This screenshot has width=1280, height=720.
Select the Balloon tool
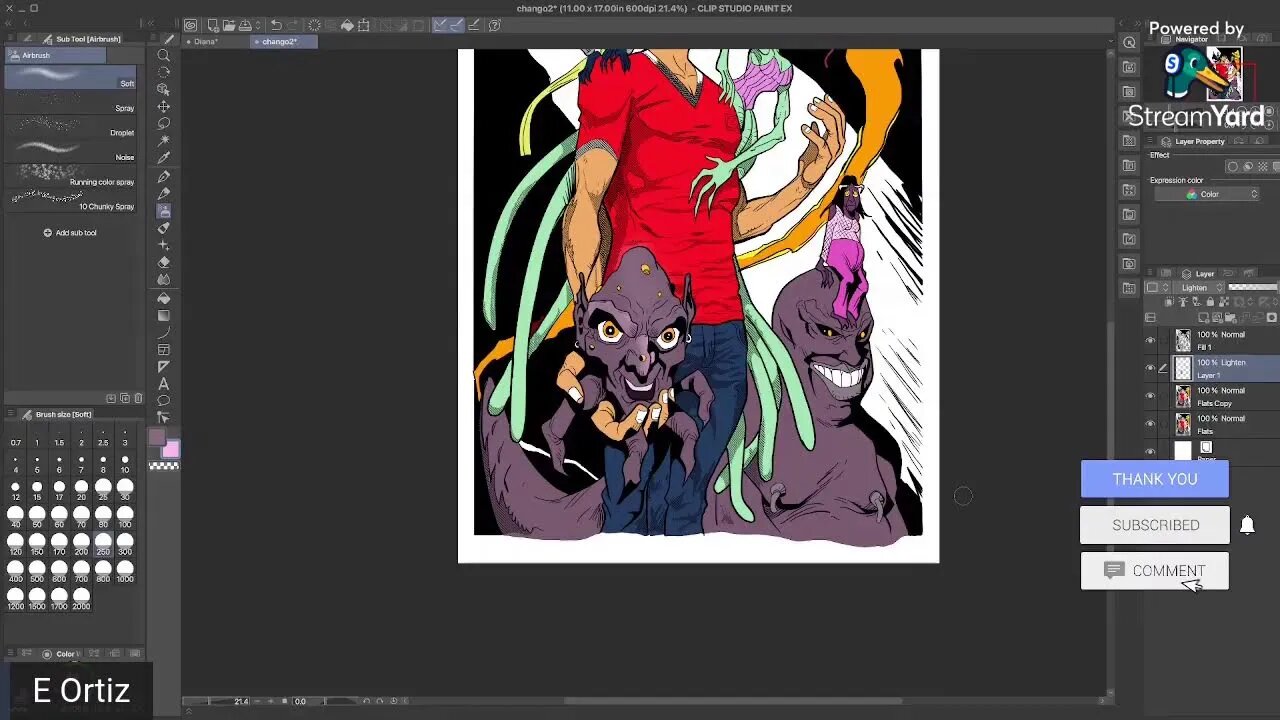point(164,401)
